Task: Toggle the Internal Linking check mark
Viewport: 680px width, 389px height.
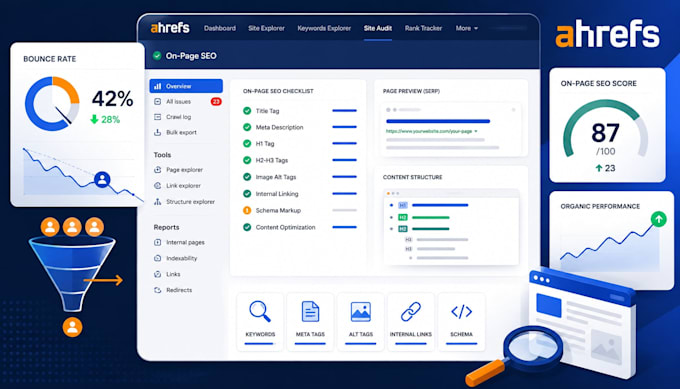Action: (x=247, y=193)
